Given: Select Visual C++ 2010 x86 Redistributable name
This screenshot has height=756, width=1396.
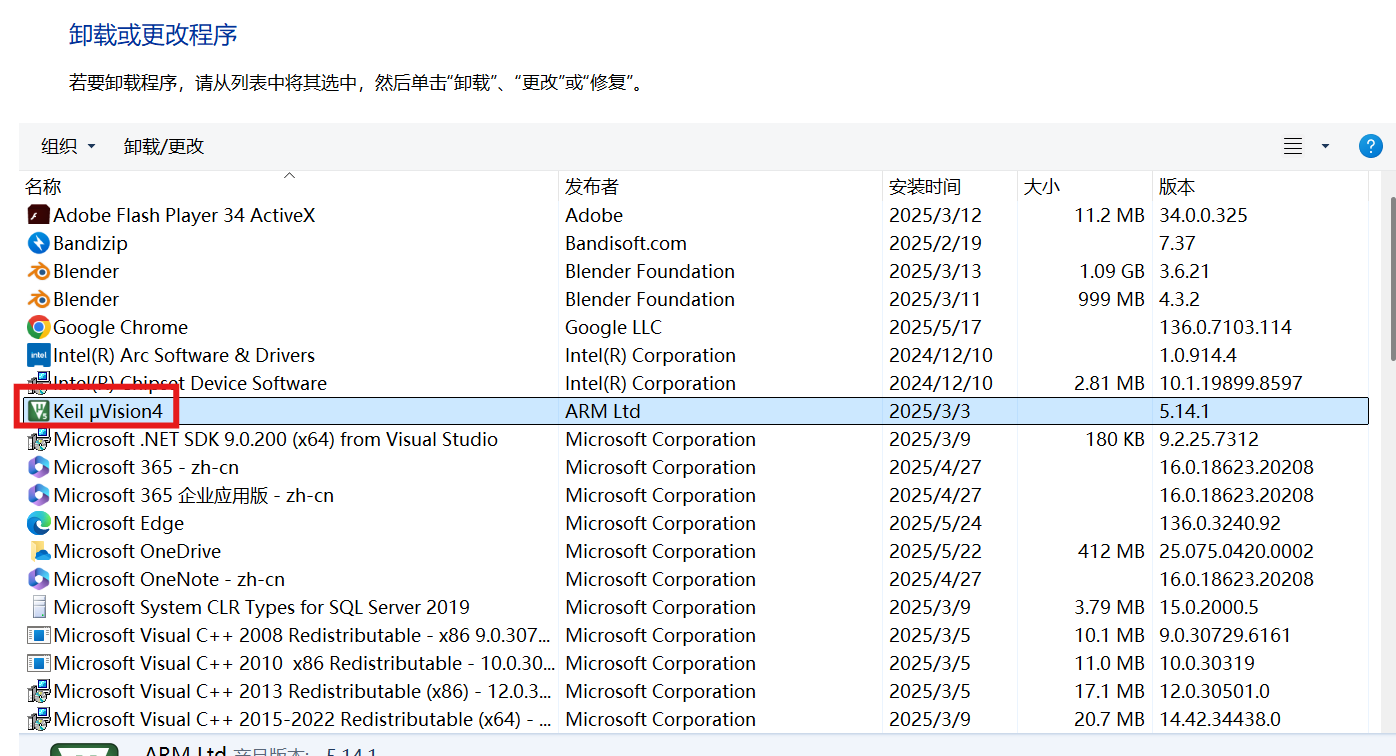Looking at the screenshot, I should 302,663.
